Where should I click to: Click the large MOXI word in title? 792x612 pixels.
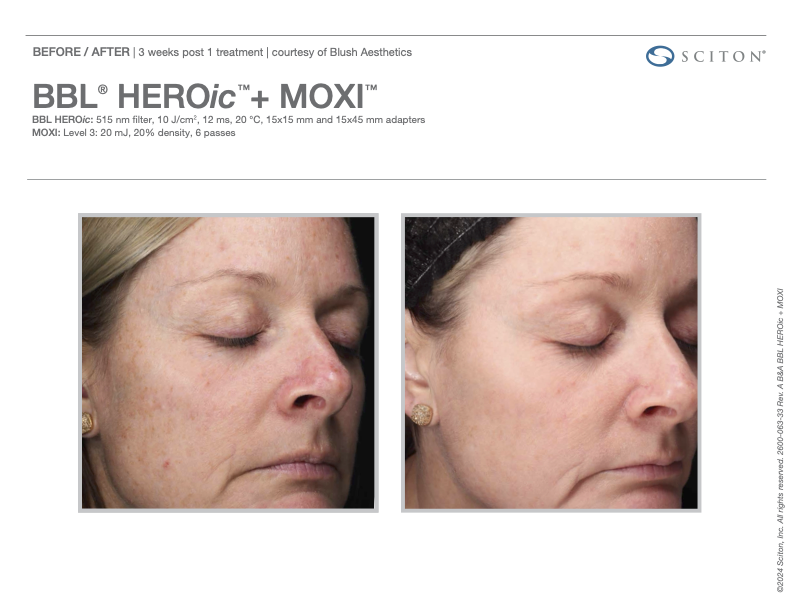click(x=322, y=96)
